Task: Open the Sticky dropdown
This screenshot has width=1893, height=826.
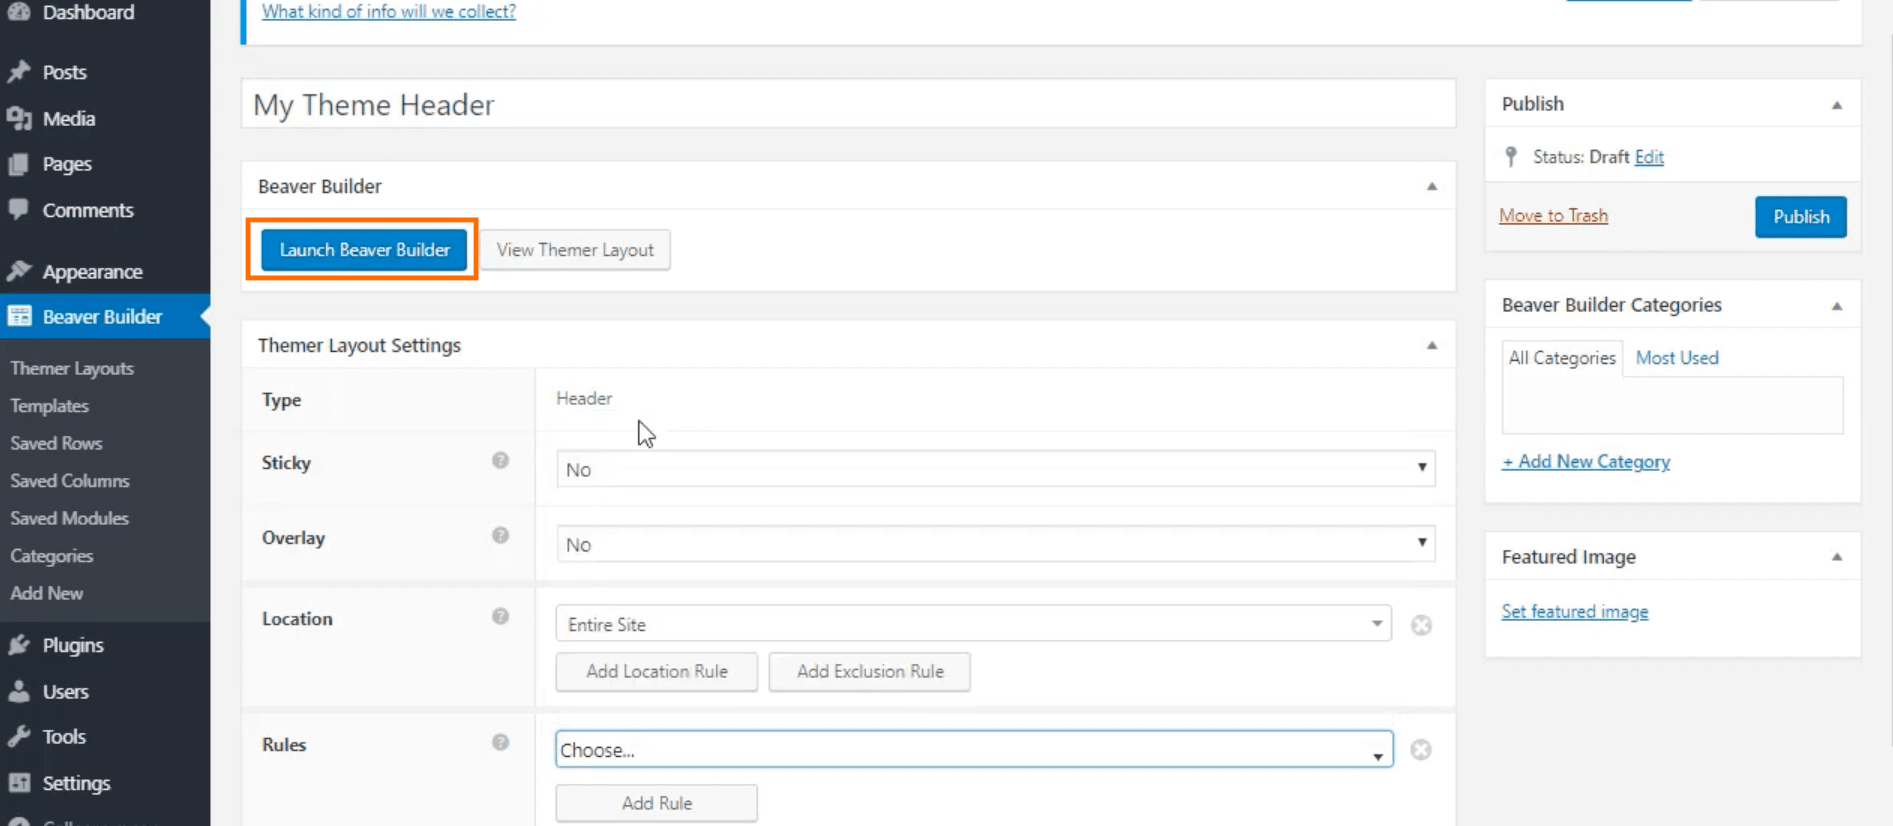Action: (995, 469)
